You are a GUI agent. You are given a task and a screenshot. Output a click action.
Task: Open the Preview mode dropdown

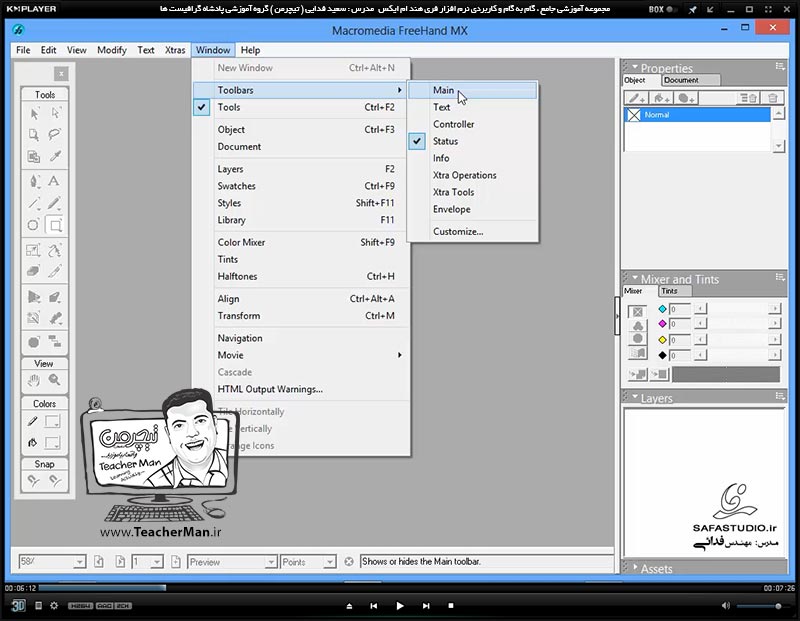pyautogui.click(x=271, y=562)
